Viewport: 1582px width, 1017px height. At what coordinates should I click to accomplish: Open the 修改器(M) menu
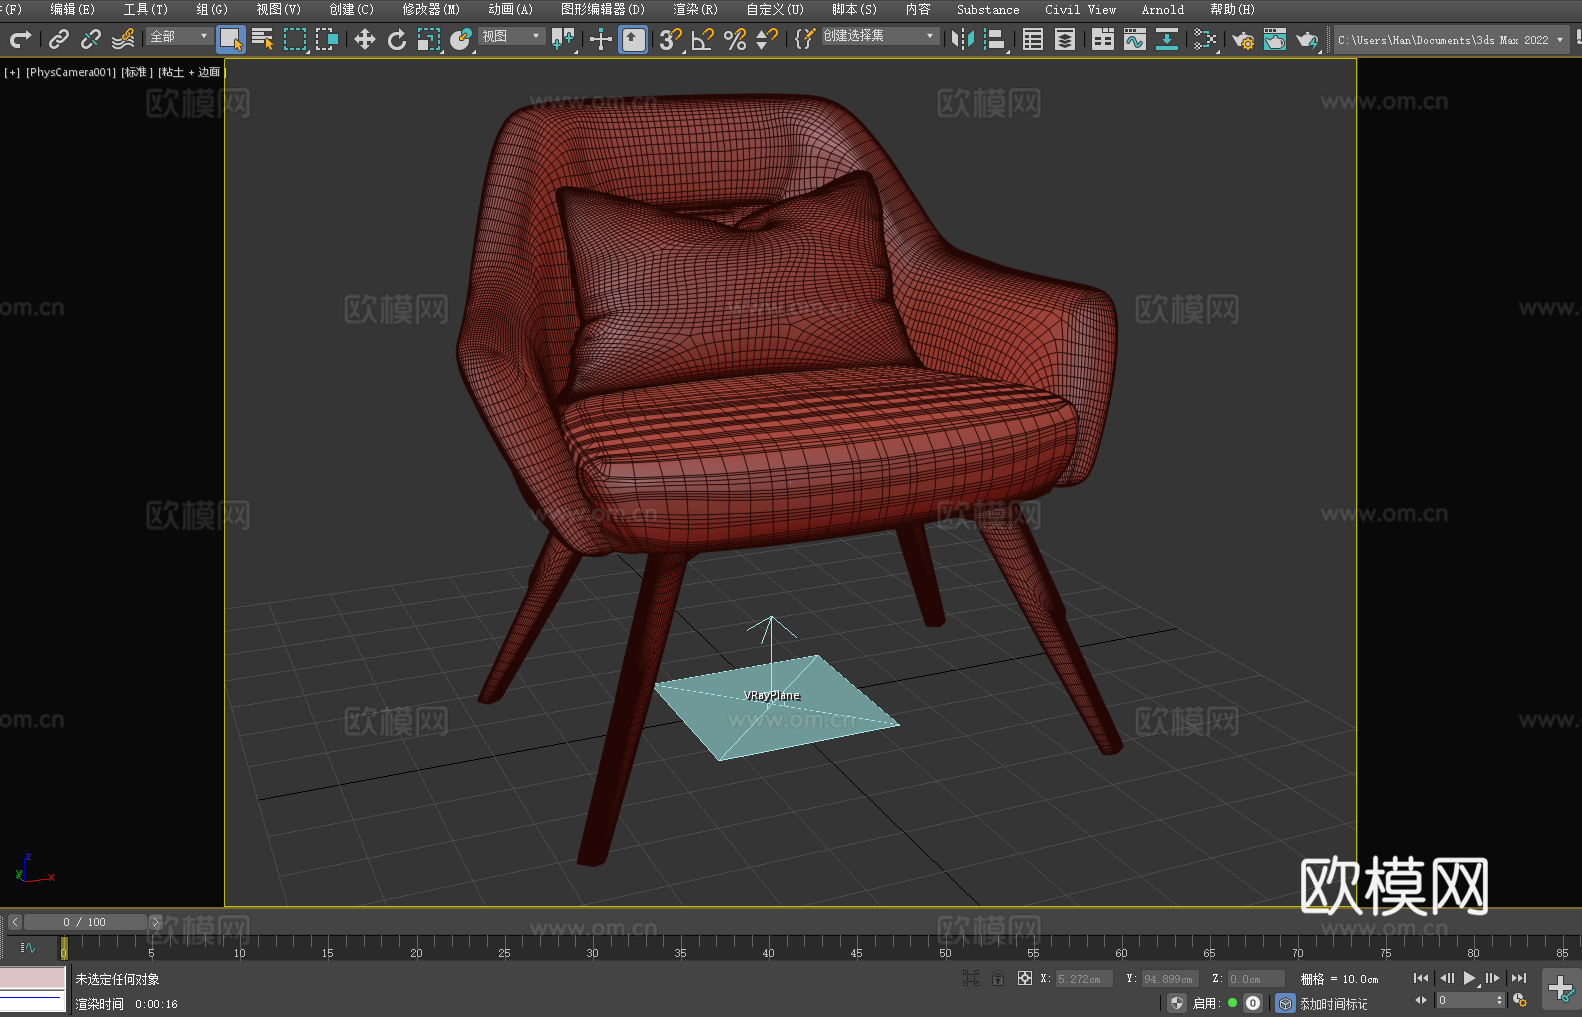[x=431, y=9]
